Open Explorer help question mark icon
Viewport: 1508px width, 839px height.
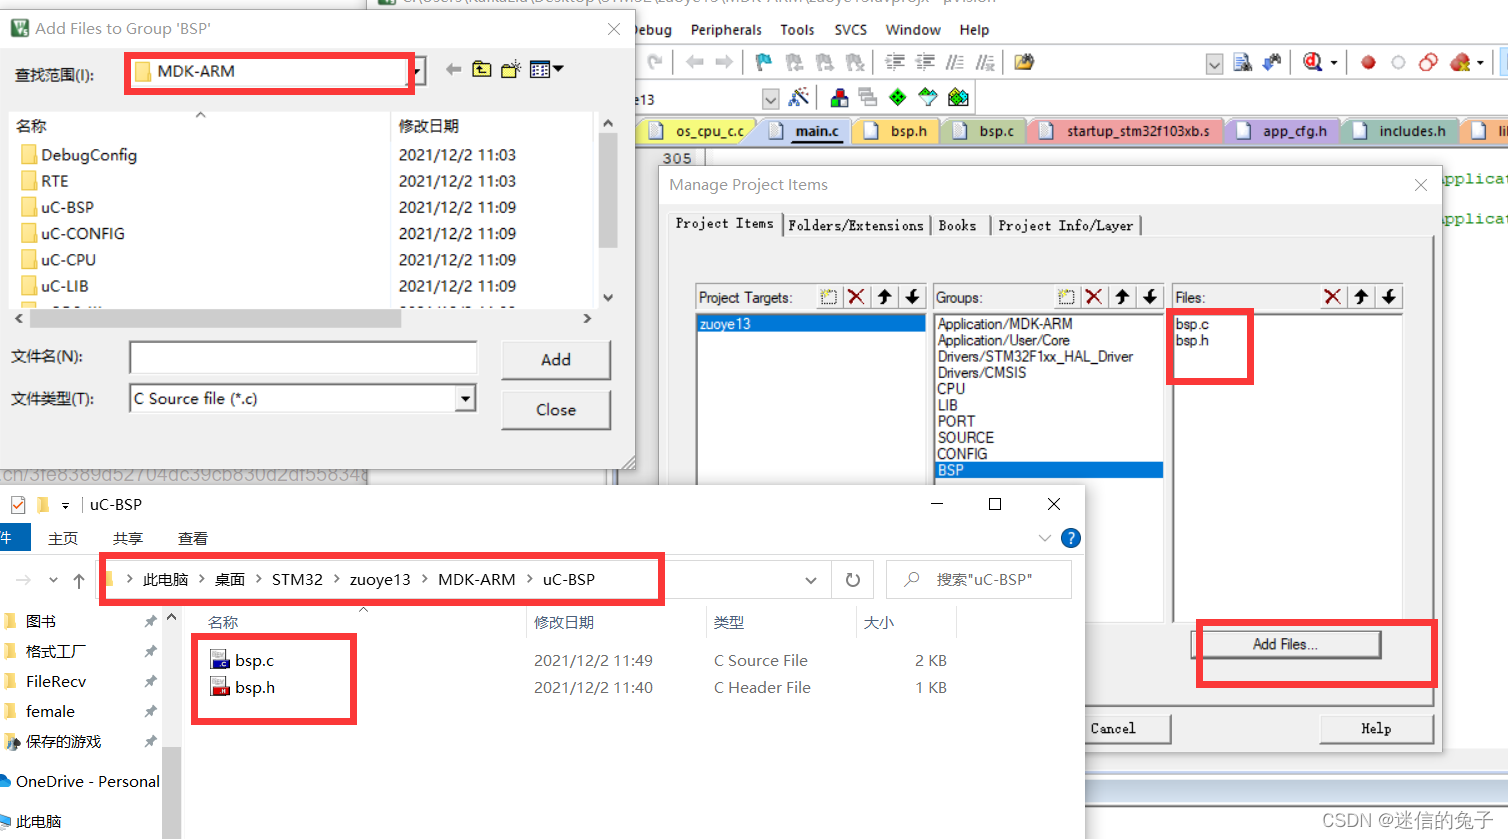click(x=1071, y=538)
